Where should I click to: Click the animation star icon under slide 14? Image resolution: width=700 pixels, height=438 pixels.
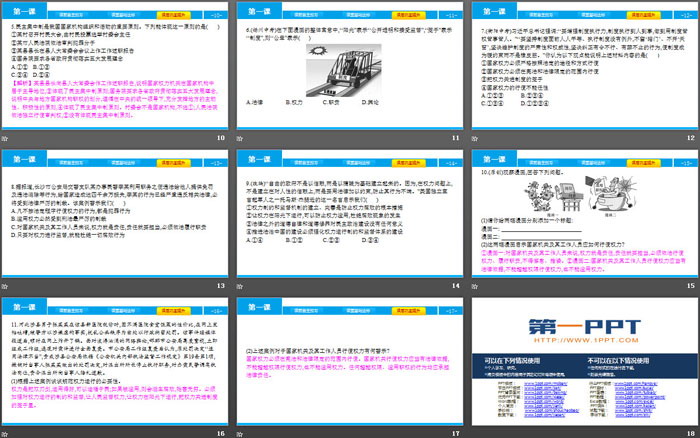tap(240, 286)
